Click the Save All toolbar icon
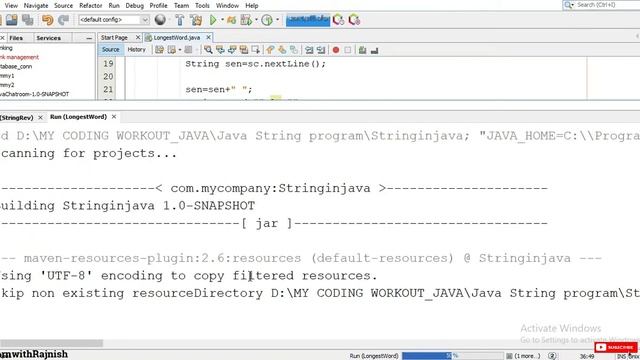Screen dimensions: 640x360 (27, 20)
